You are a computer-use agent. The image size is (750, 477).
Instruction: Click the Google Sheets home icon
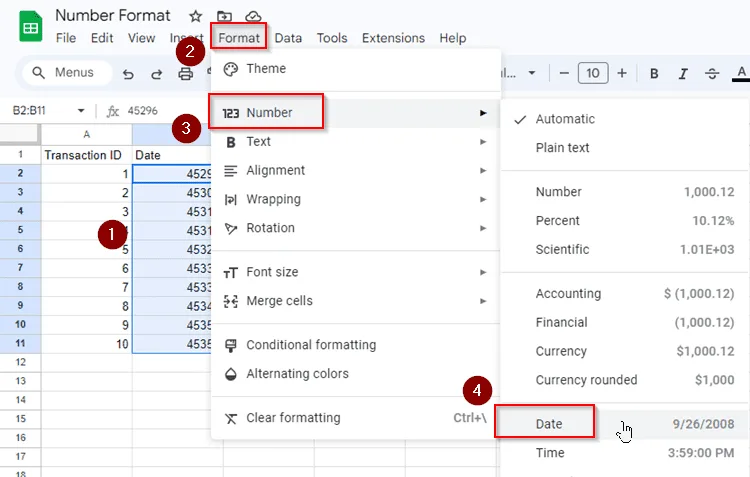click(31, 27)
